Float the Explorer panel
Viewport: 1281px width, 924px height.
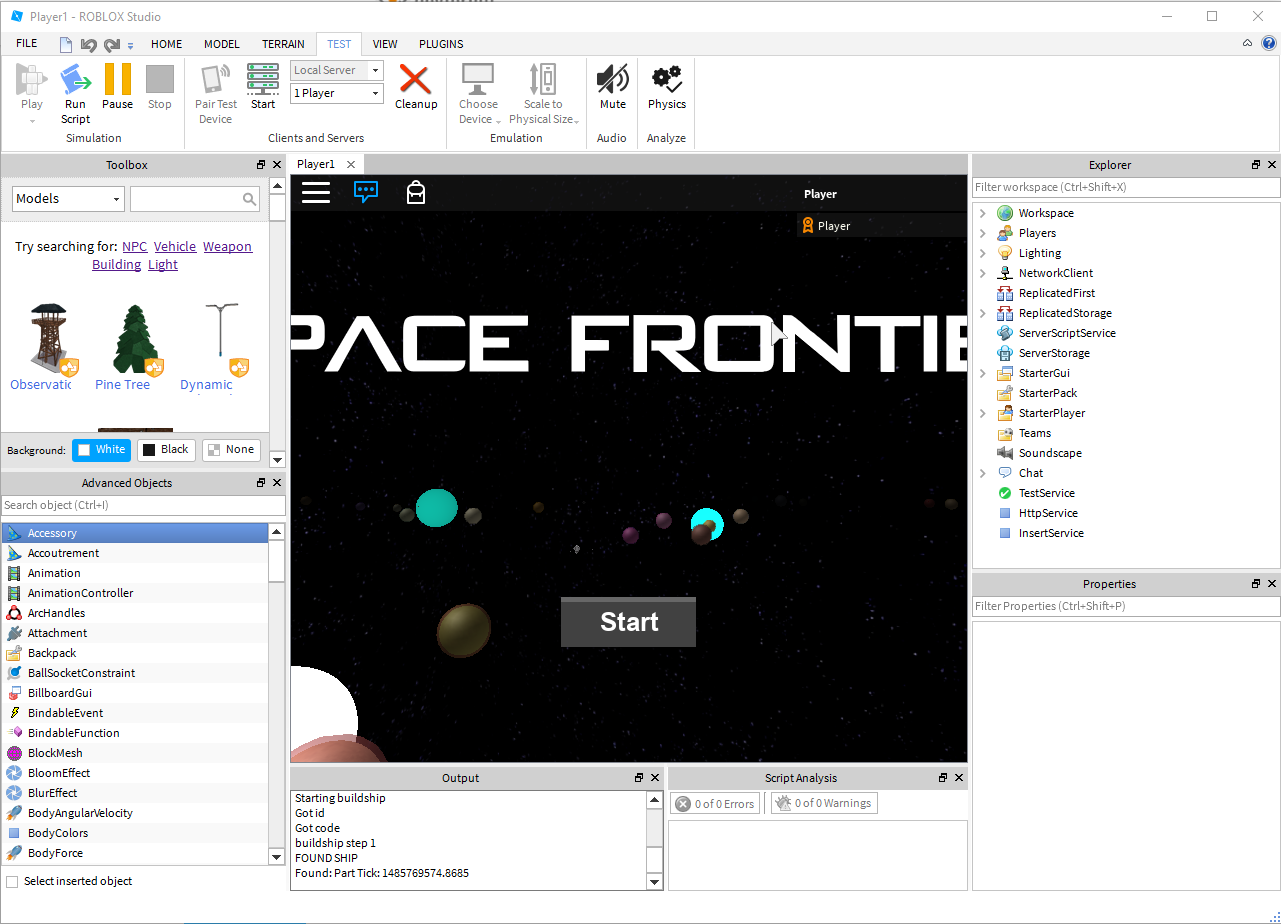[x=1256, y=165]
